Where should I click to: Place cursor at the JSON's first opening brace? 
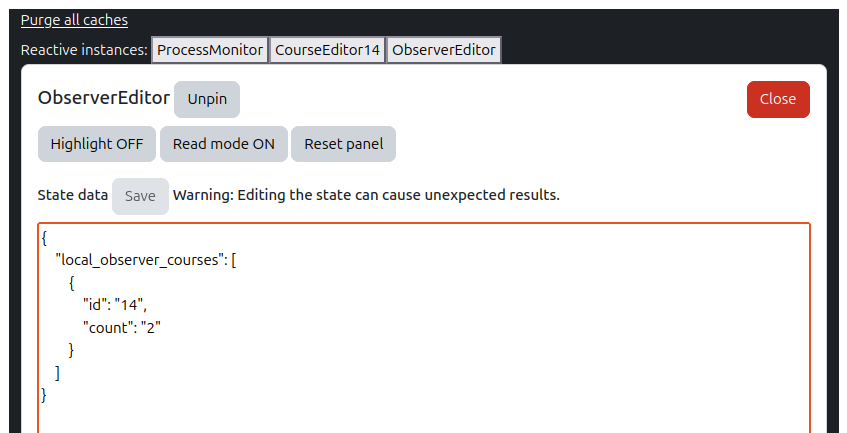(x=45, y=239)
